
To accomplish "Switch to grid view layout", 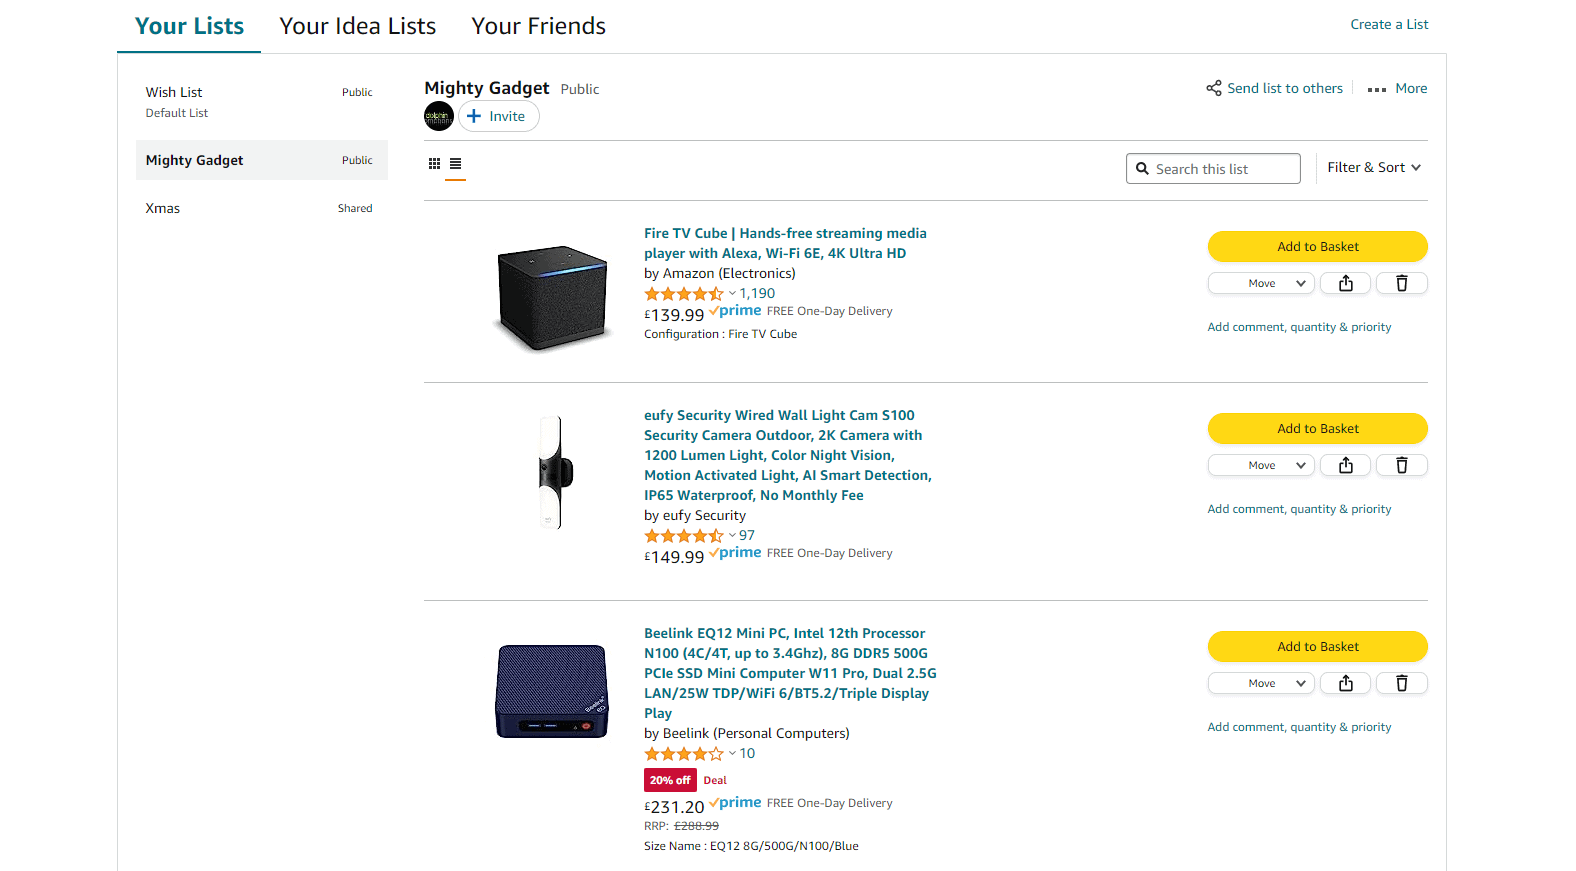I will point(435,163).
